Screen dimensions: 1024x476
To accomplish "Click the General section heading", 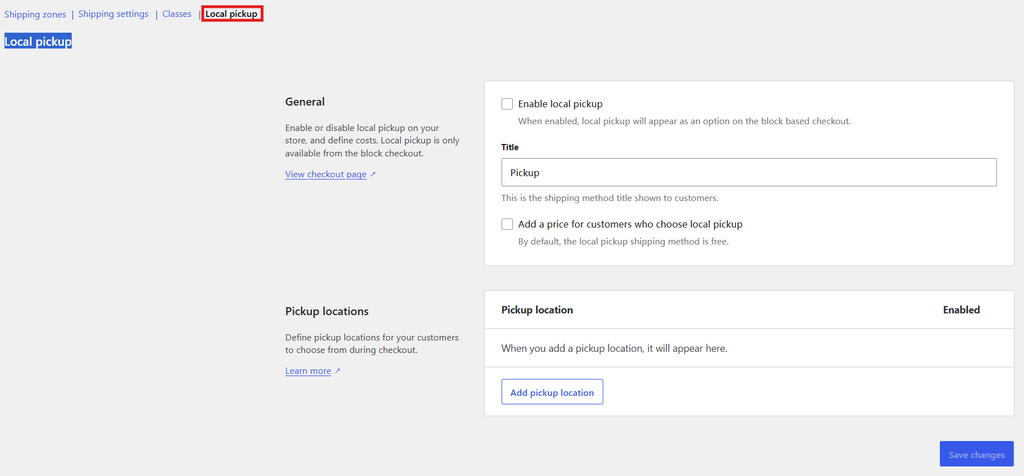I will tap(305, 102).
